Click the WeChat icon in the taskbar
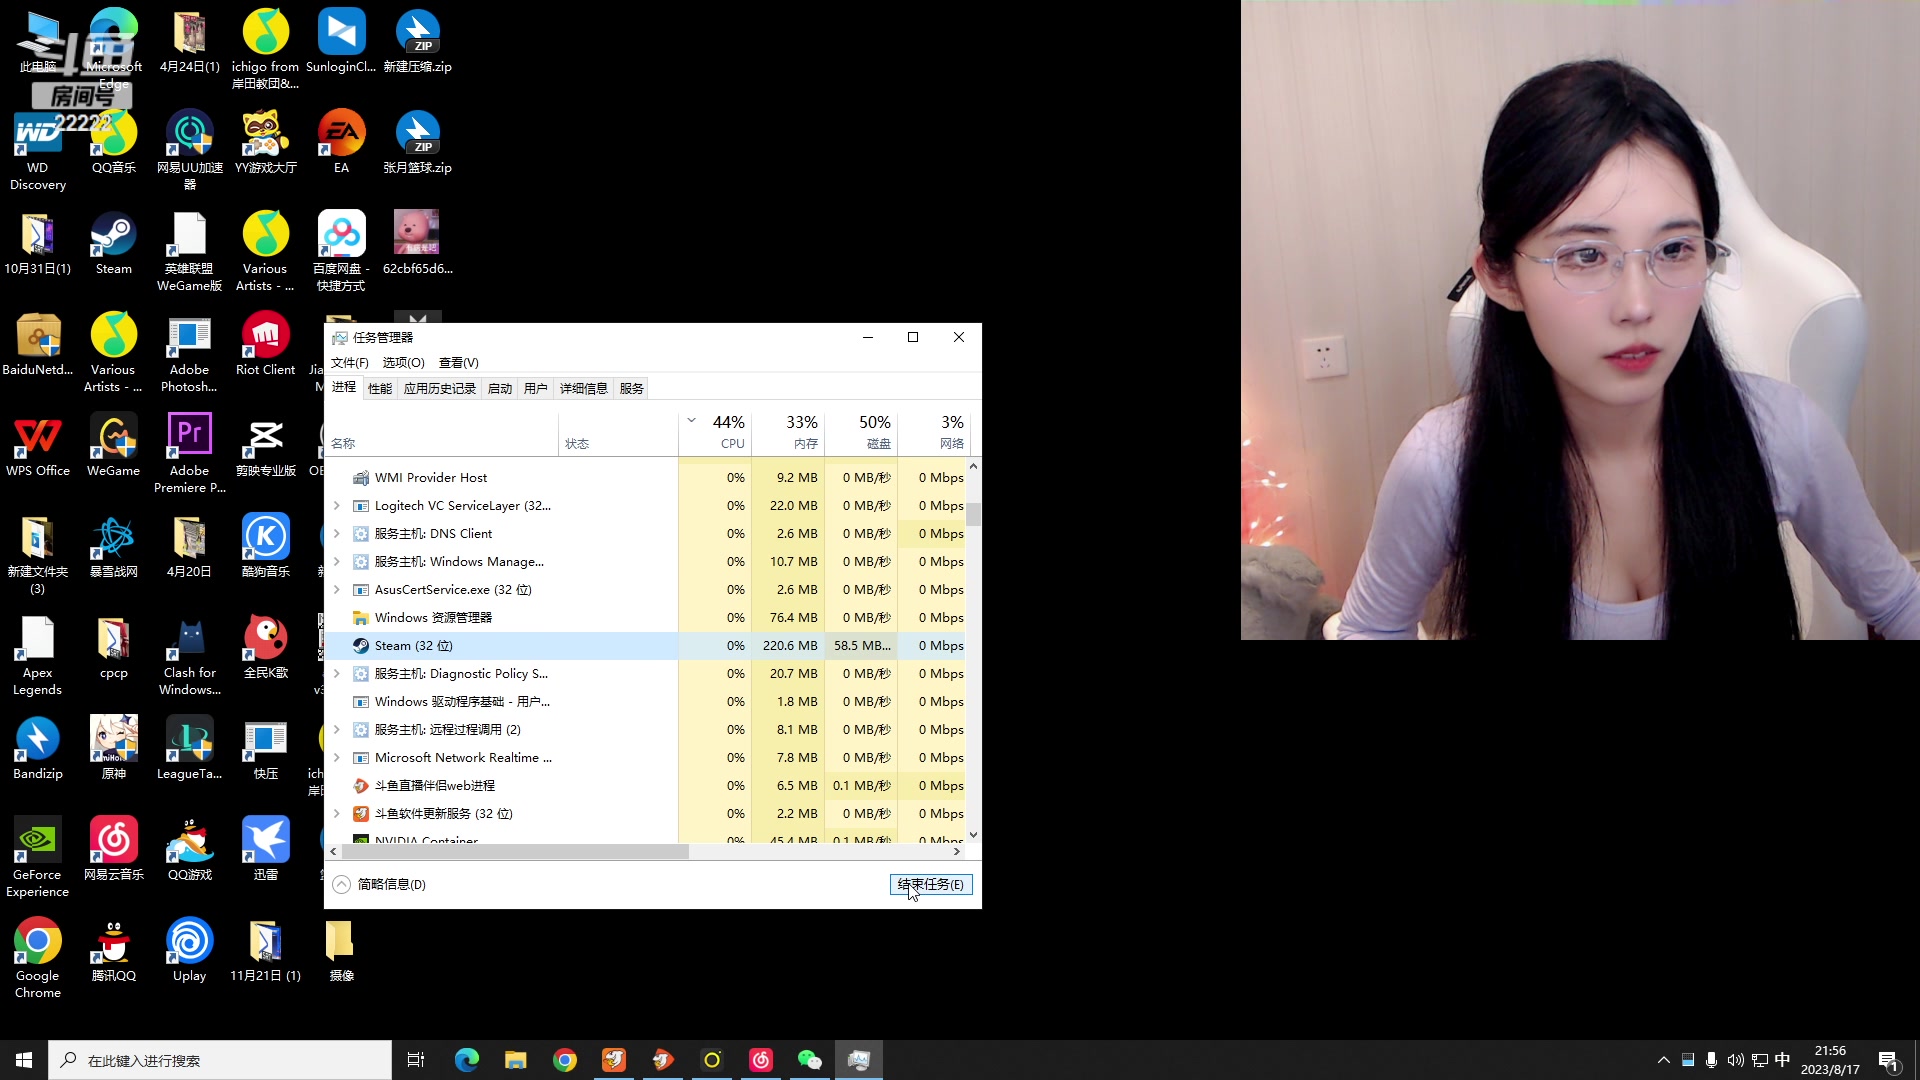The width and height of the screenshot is (1920, 1080). tap(809, 1060)
